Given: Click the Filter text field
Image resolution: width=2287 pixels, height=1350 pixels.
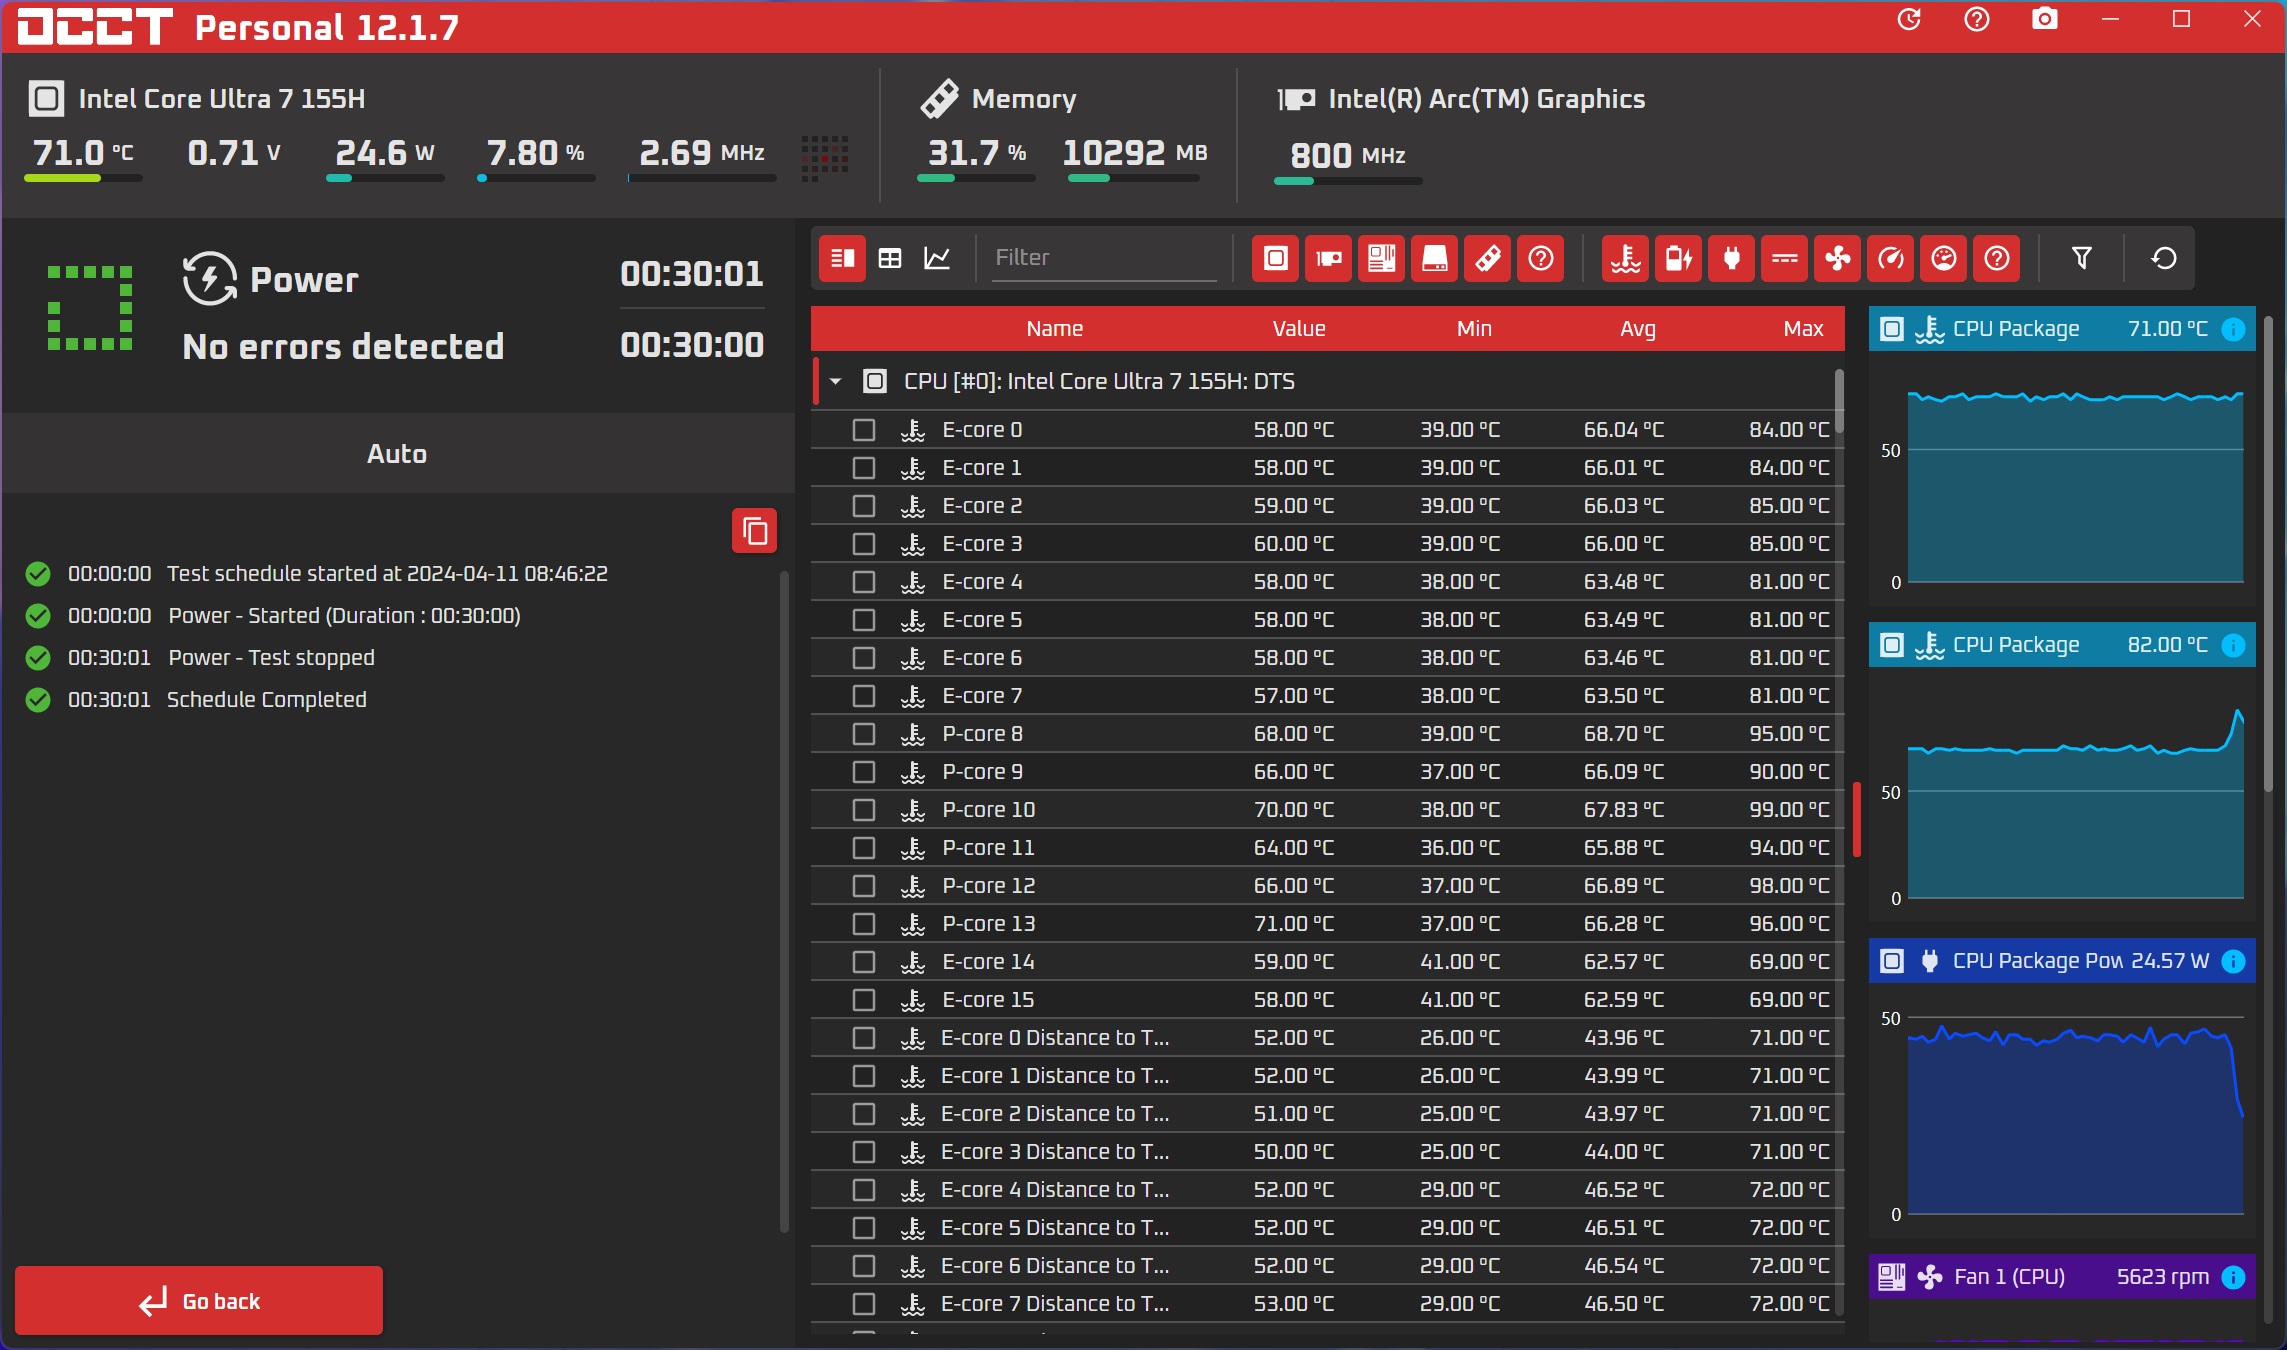Looking at the screenshot, I should pos(1104,258).
